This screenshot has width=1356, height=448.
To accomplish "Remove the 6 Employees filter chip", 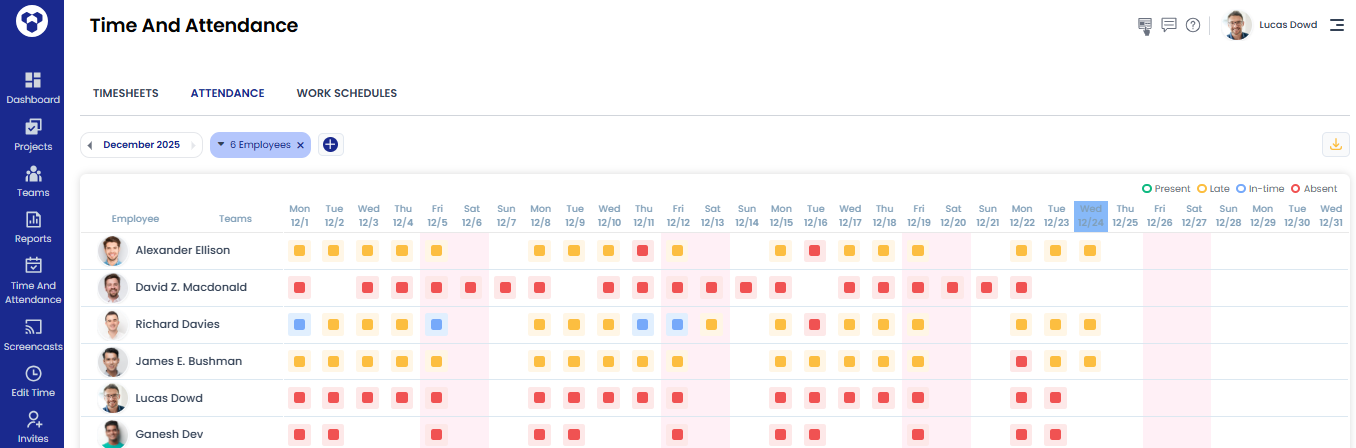I will pyautogui.click(x=300, y=145).
